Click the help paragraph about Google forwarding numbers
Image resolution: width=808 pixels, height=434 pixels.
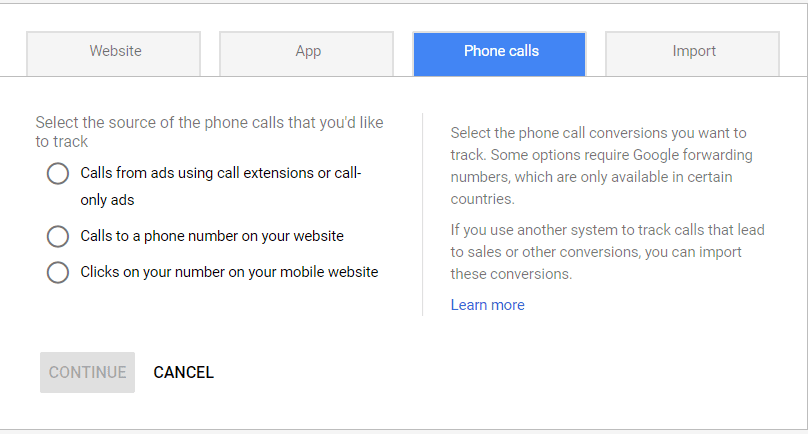[601, 166]
